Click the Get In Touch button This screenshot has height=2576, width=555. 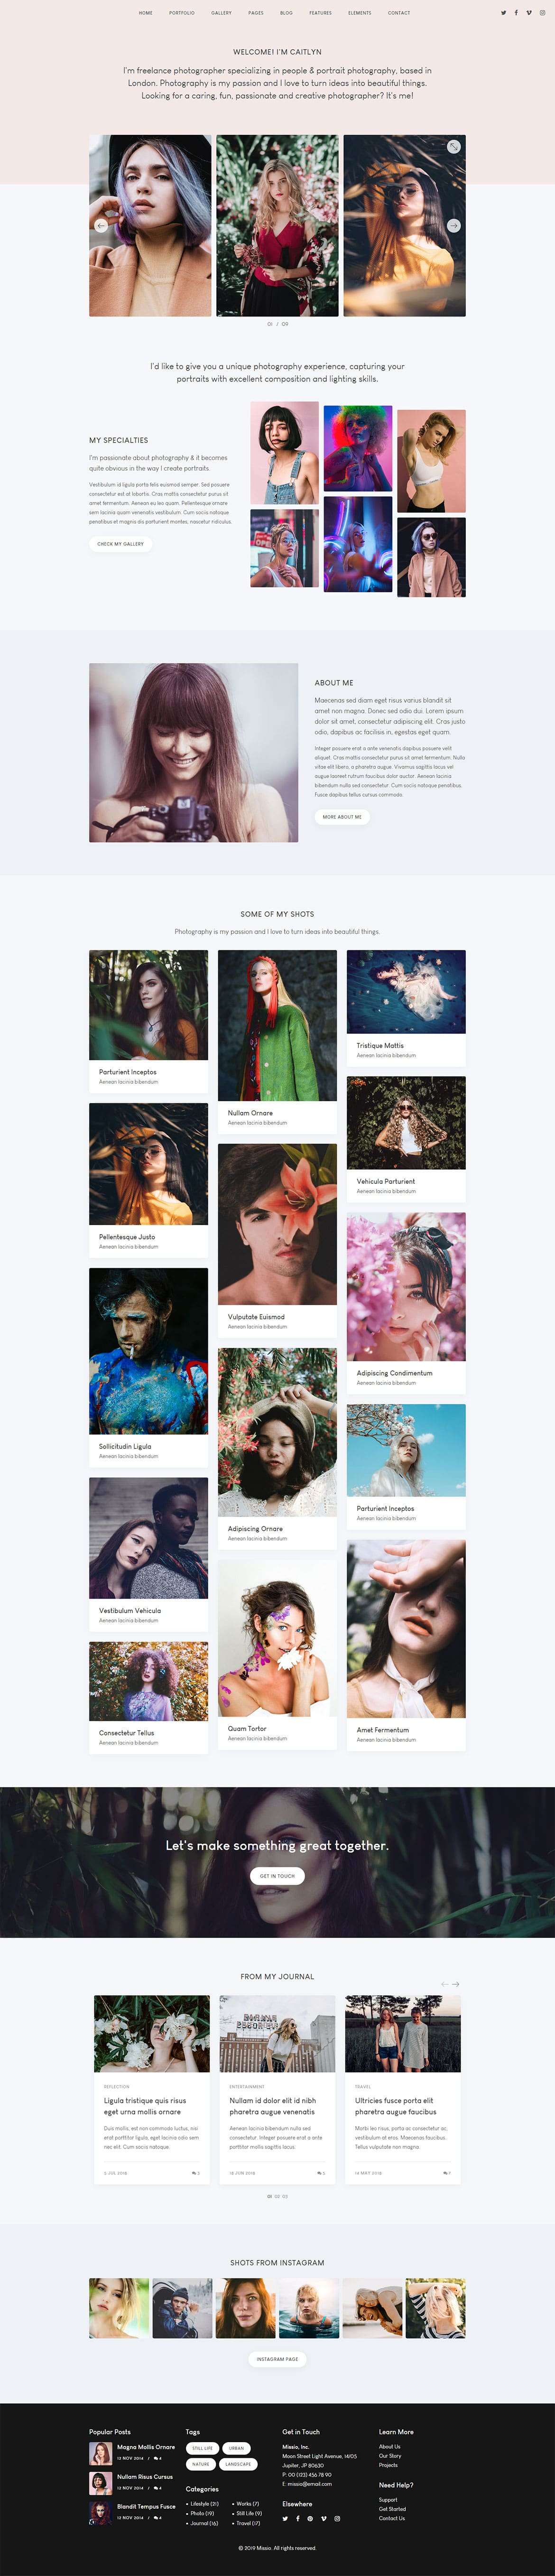click(x=277, y=1876)
